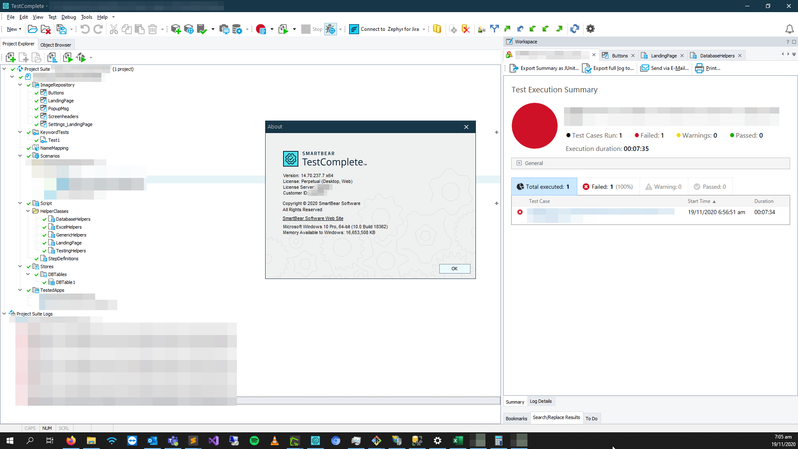Click Export Summary as JUnit icon
The height and width of the screenshot is (449, 798).
(514, 68)
